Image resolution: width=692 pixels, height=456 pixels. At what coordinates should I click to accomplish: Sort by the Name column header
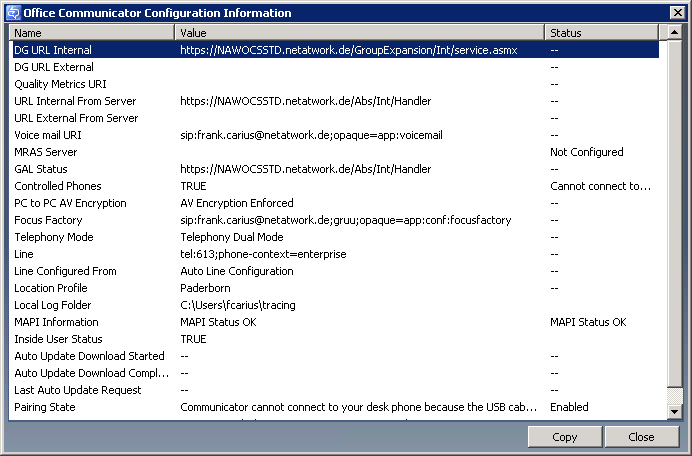point(92,33)
